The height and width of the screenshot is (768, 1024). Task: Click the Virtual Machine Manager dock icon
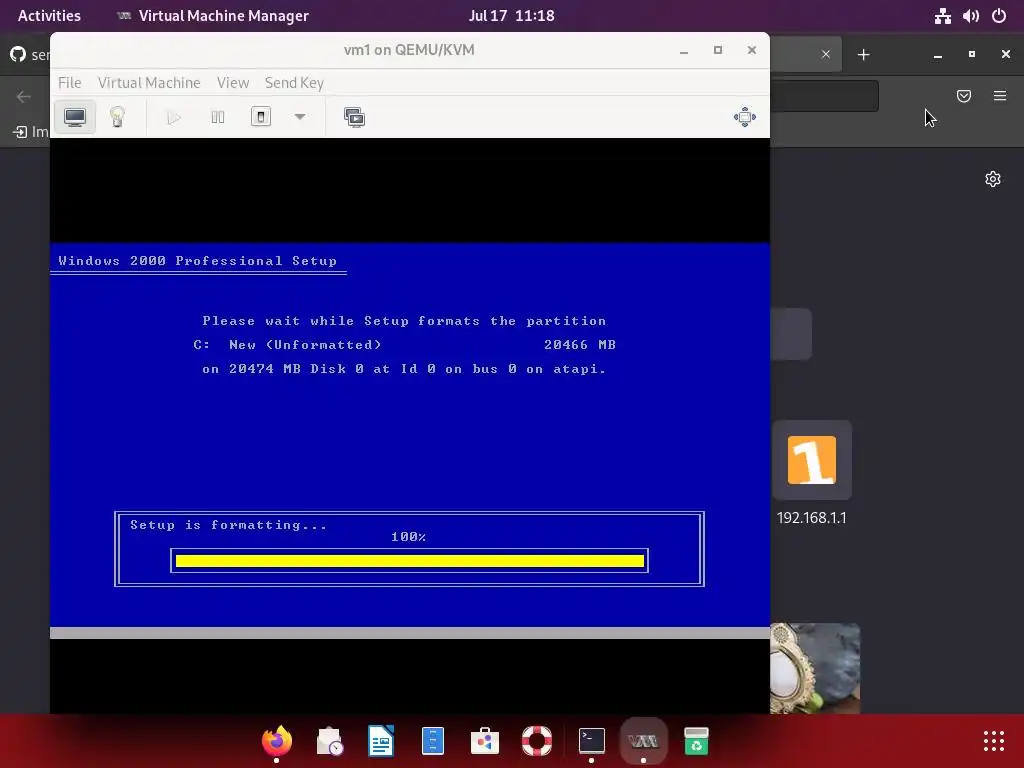(643, 741)
